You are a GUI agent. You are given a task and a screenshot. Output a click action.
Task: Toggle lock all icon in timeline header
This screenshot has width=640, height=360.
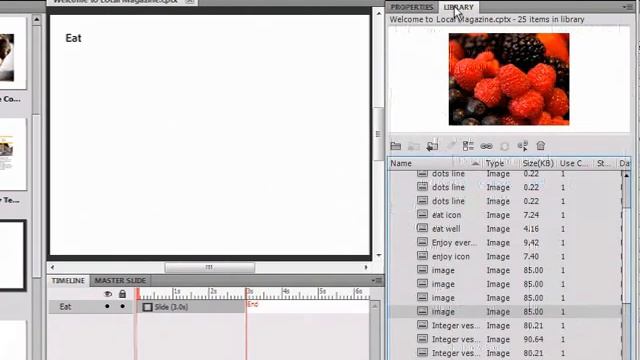coord(122,294)
